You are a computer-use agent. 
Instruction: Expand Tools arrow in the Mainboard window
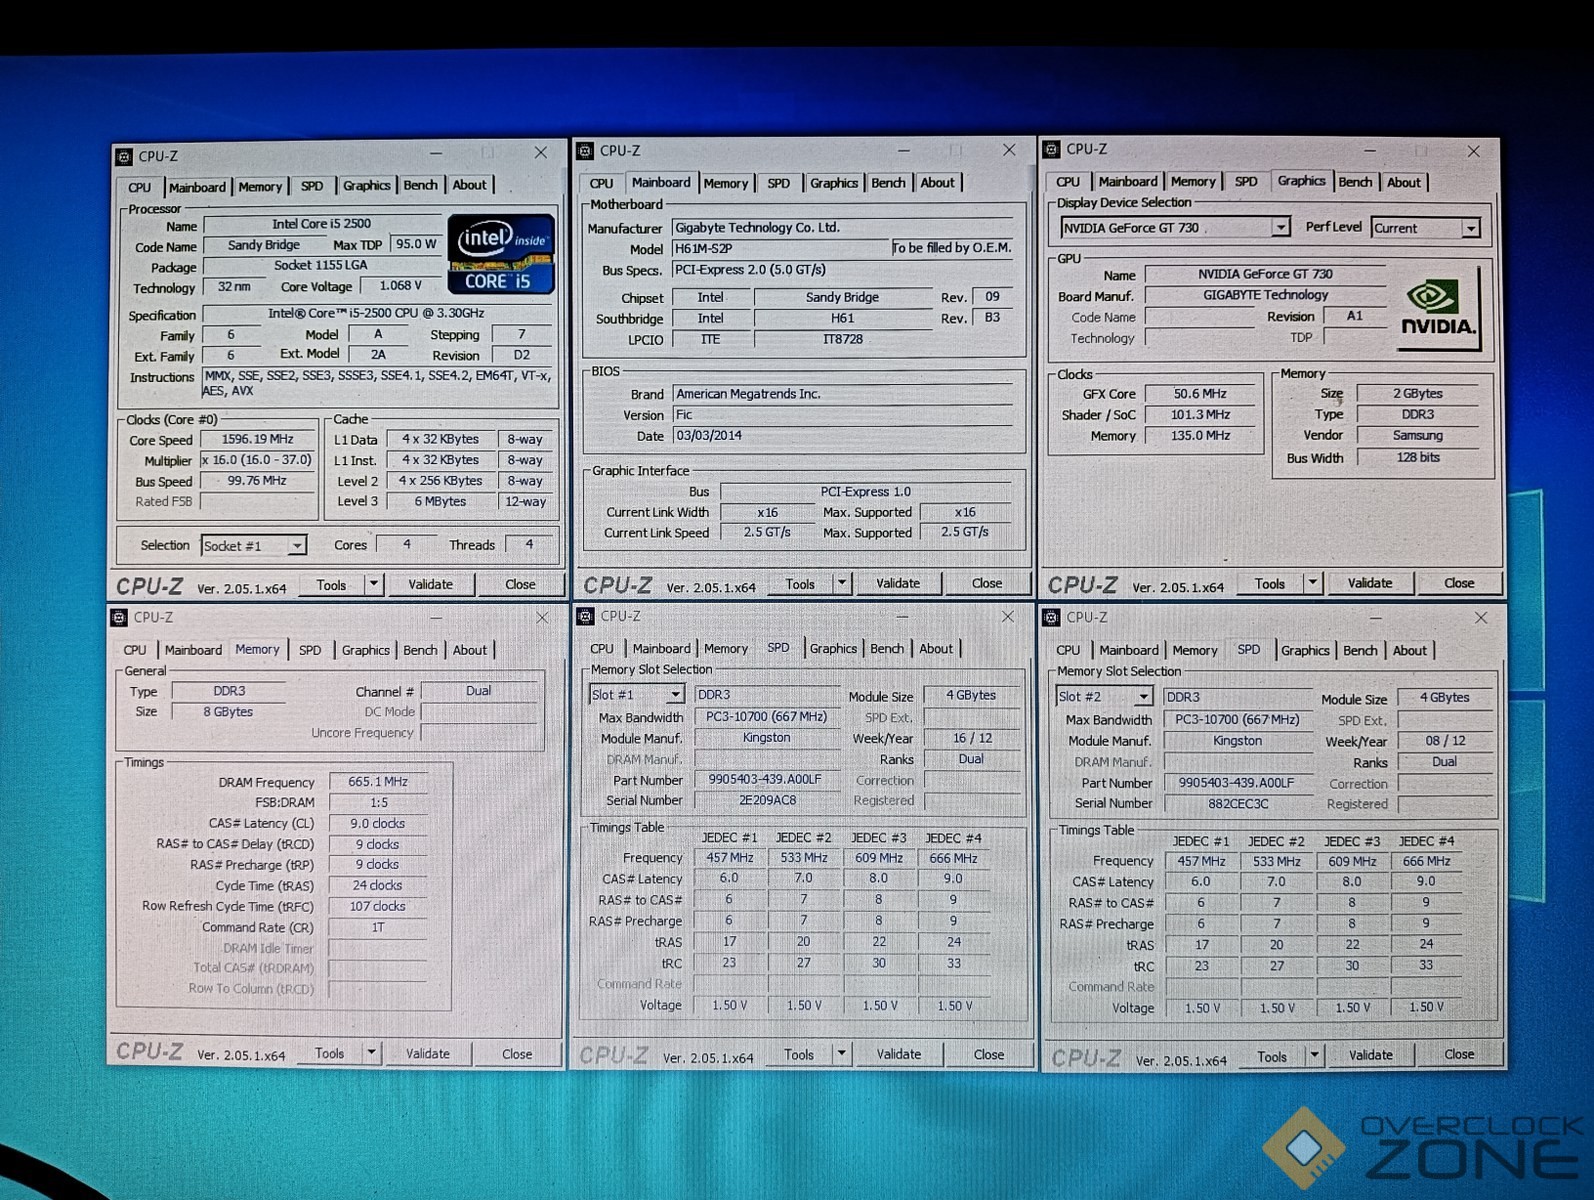842,583
